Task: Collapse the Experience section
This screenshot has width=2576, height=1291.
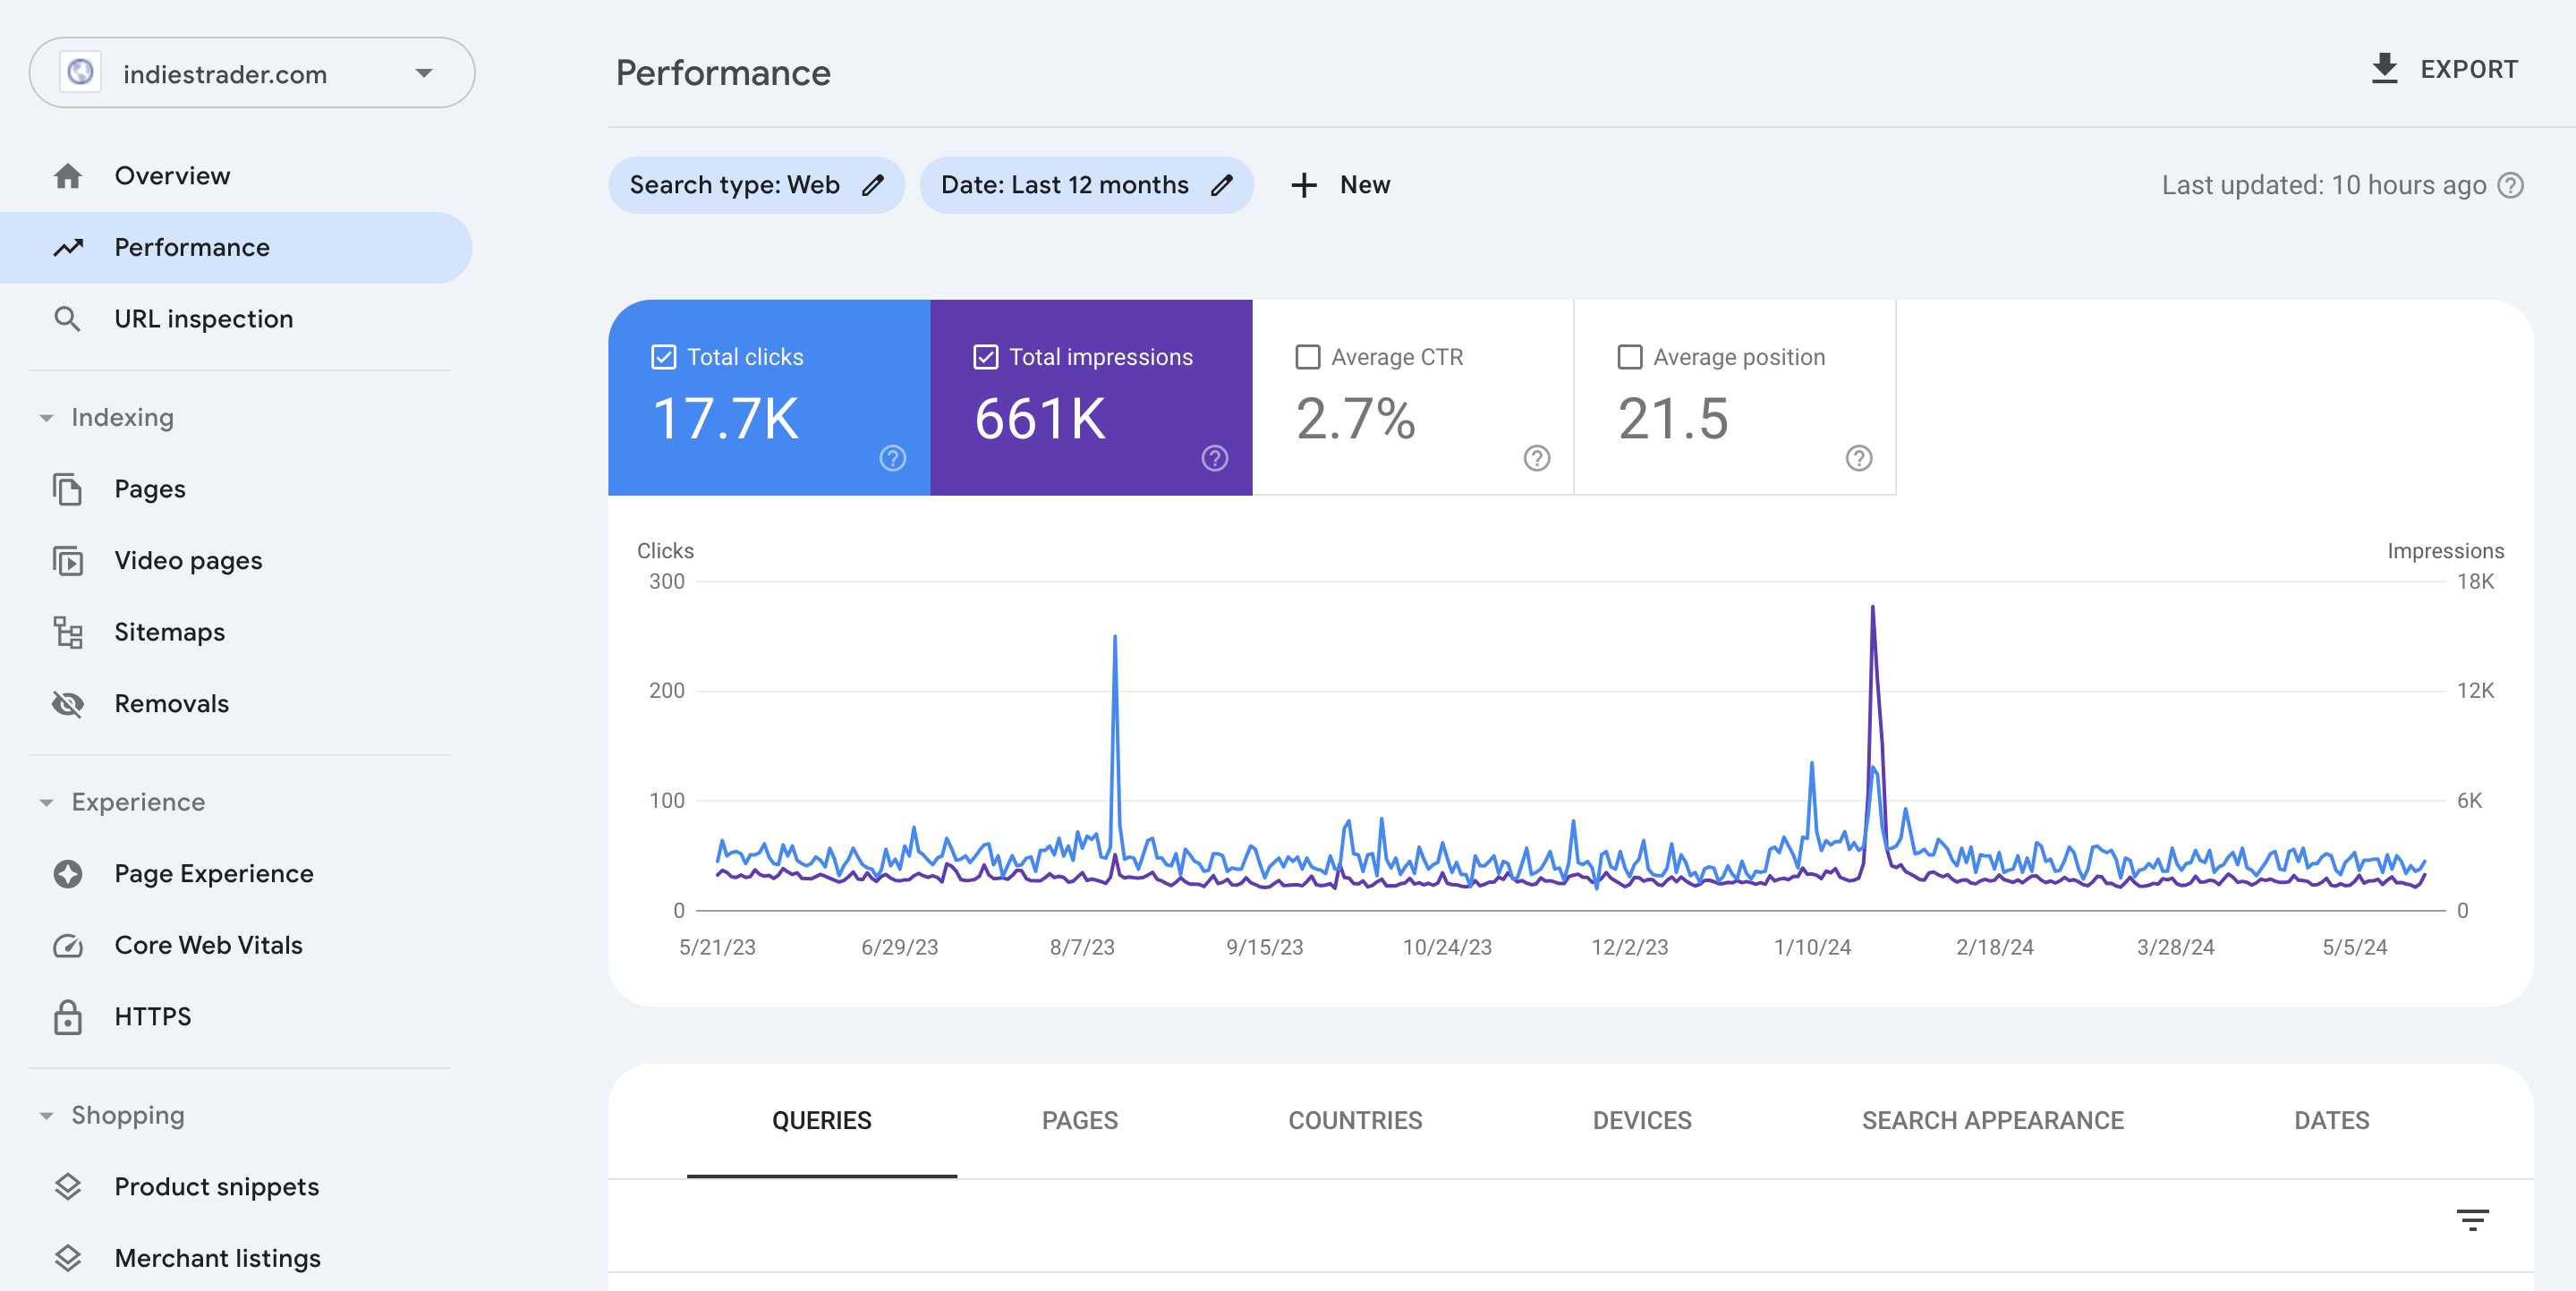Action: 46,803
